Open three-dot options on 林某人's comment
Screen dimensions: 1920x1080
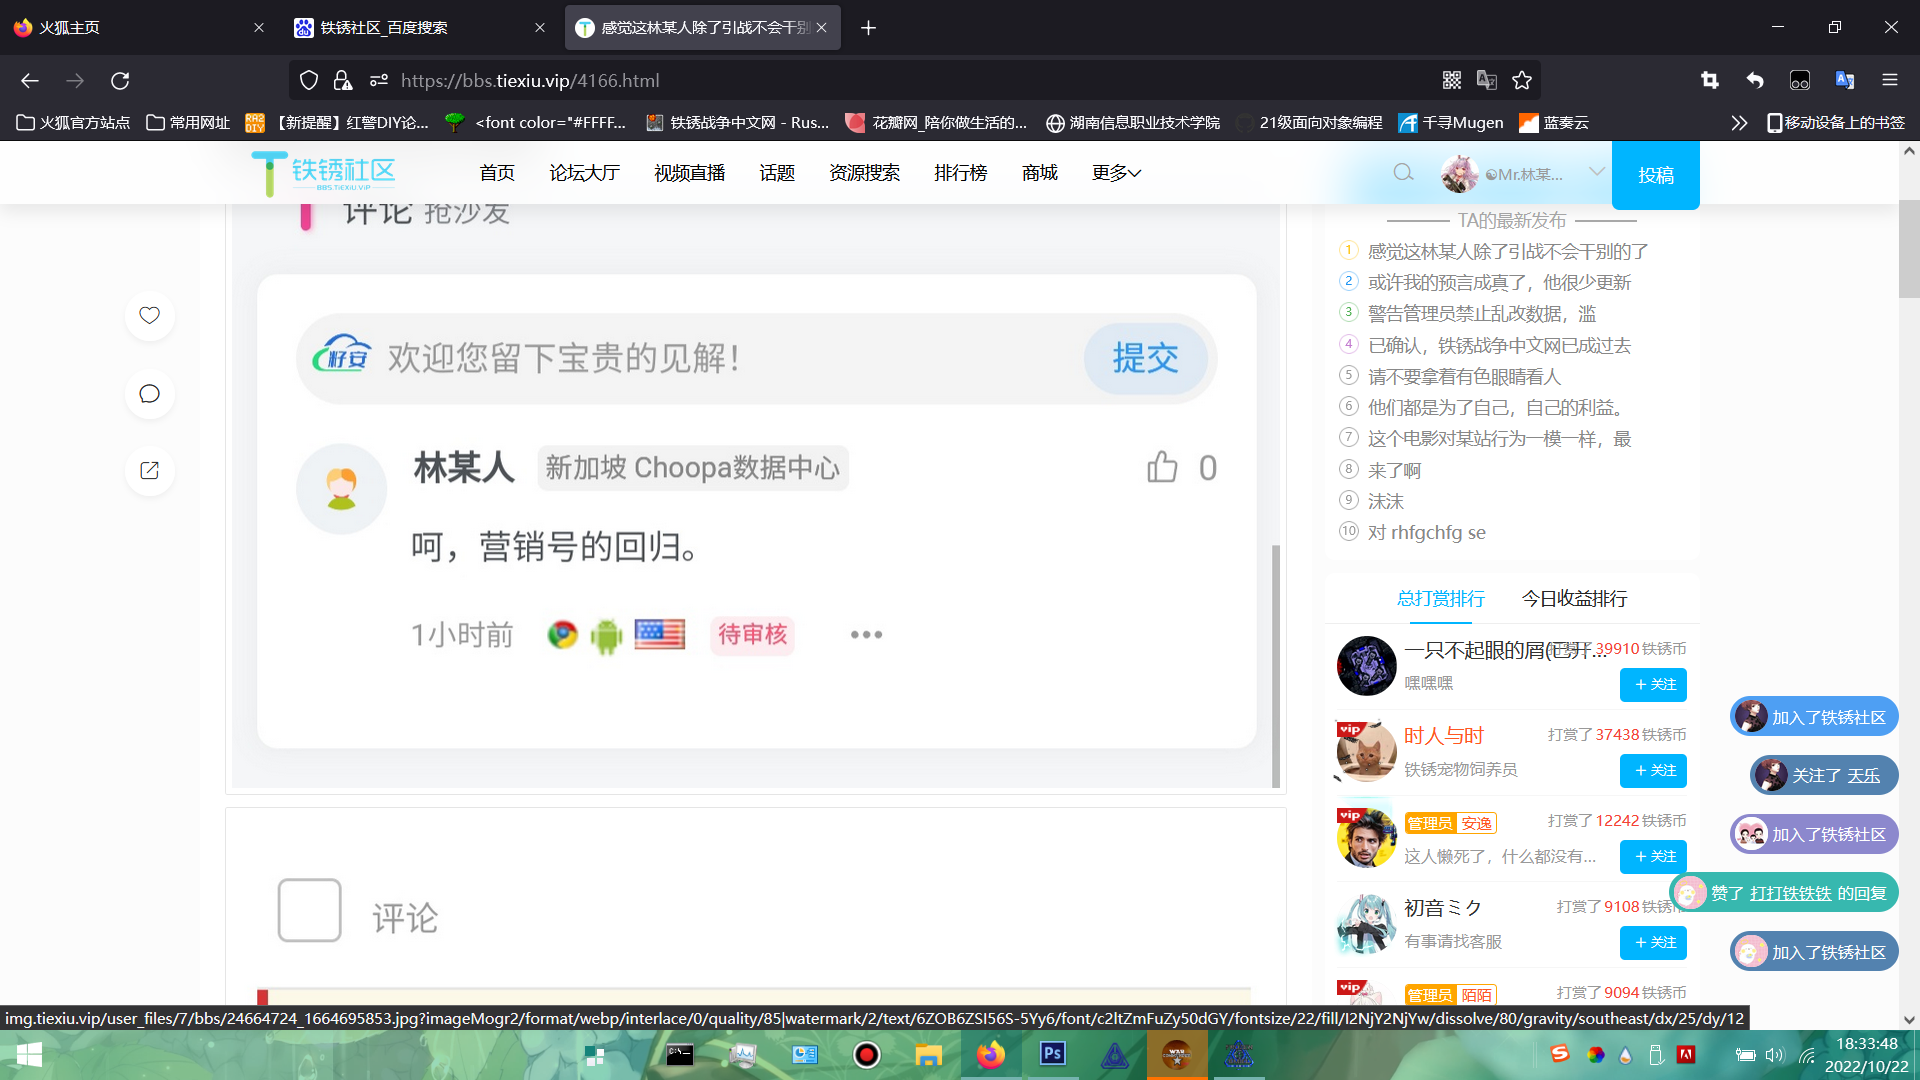point(866,634)
